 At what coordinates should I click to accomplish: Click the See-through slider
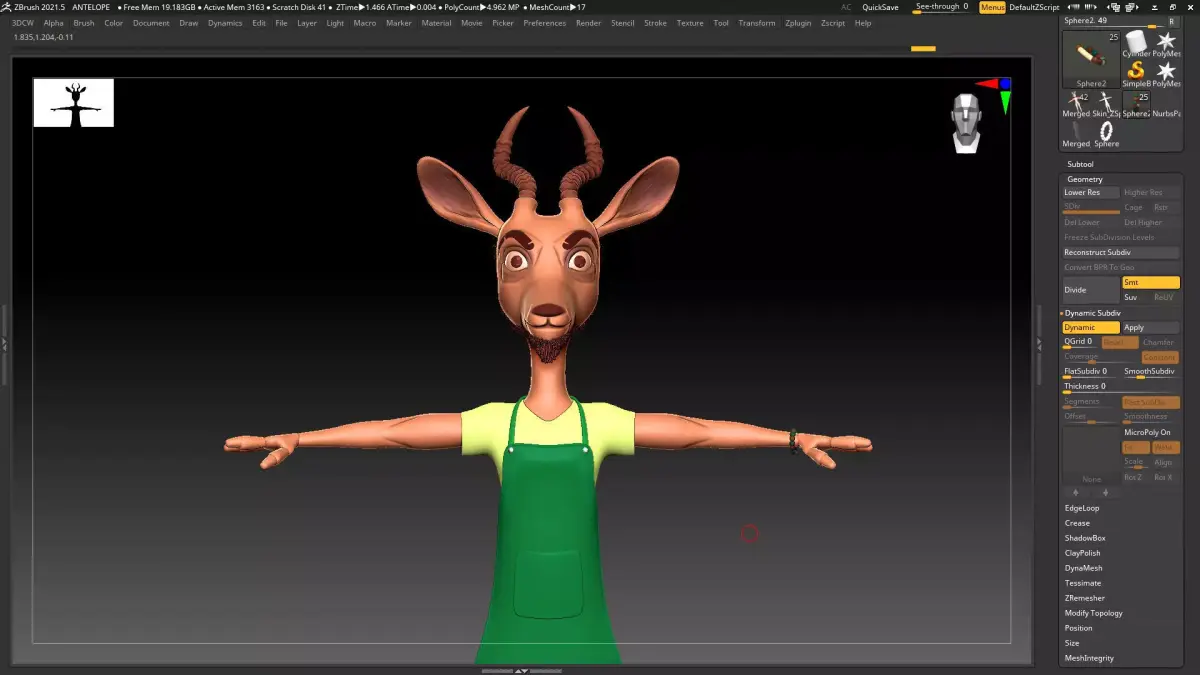(942, 7)
